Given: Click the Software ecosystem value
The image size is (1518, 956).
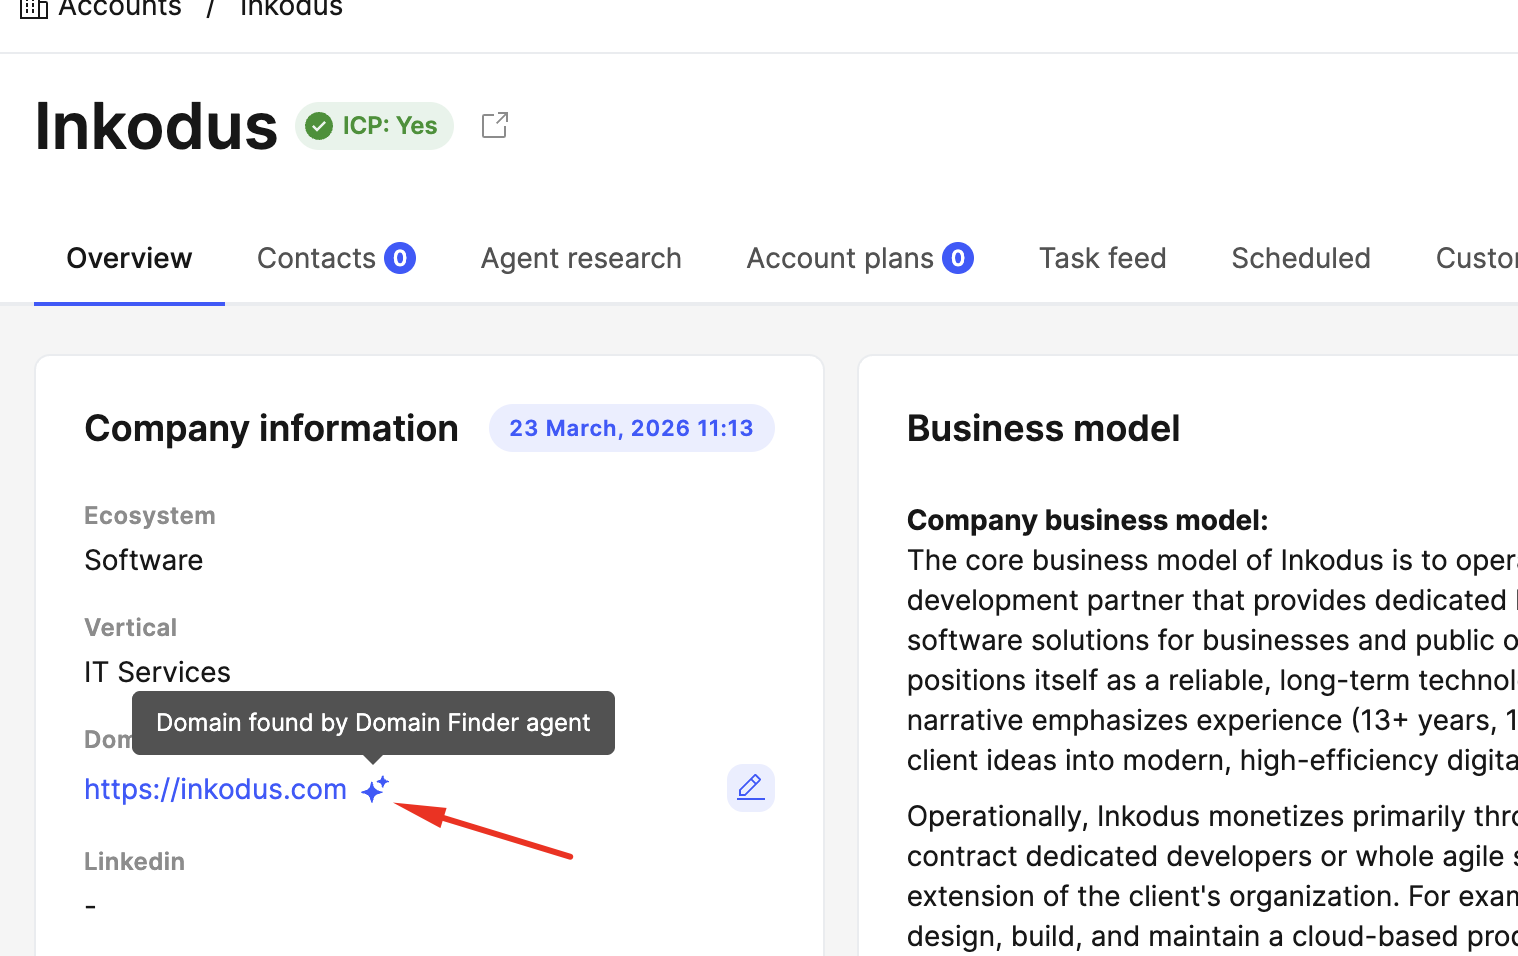Looking at the screenshot, I should point(144,560).
